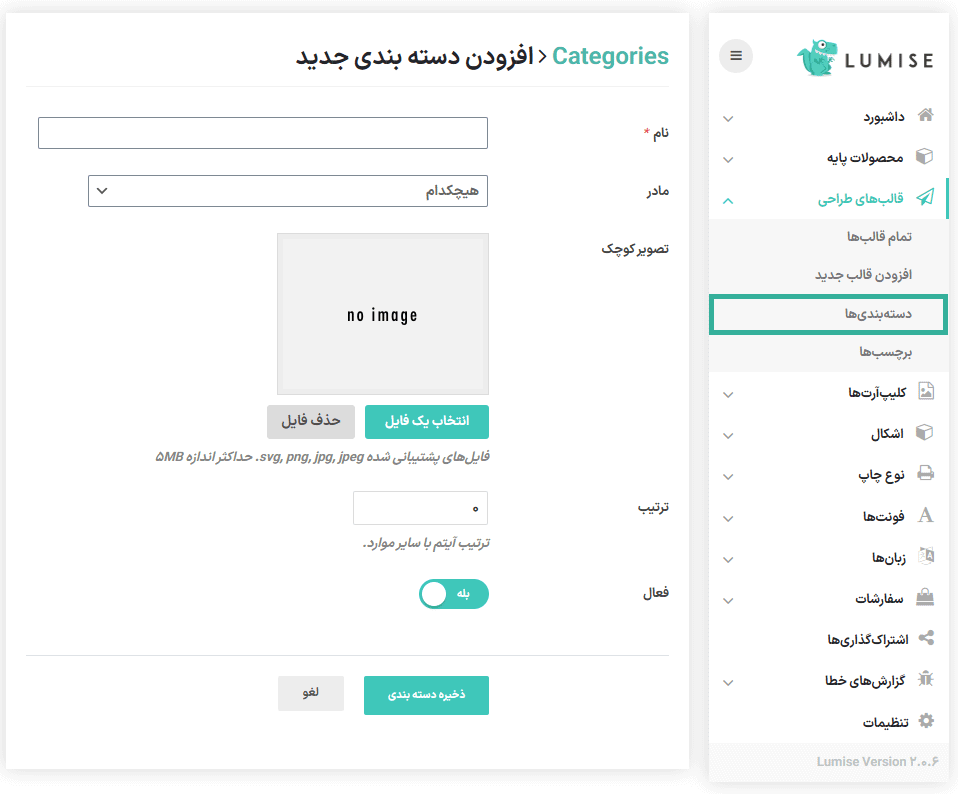Click the Categories breadcrumb link
Screen dimensions: 958x794
click(610, 56)
